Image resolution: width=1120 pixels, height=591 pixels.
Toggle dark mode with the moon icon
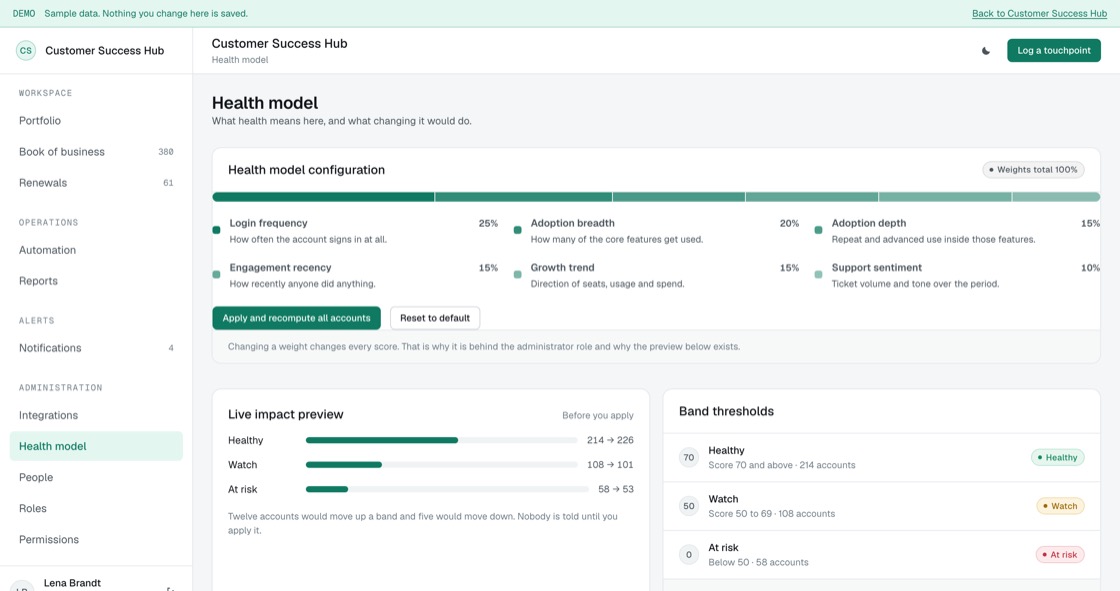pyautogui.click(x=986, y=51)
